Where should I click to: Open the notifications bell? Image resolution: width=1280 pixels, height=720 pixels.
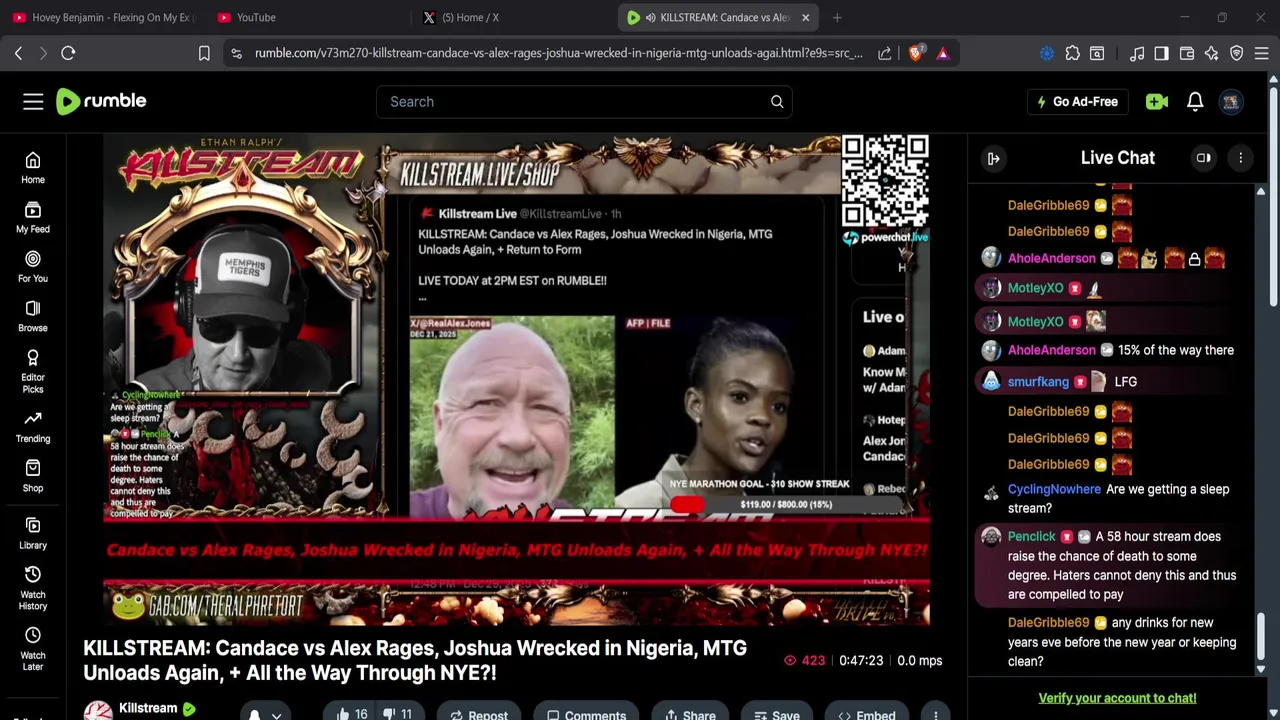coord(1195,101)
